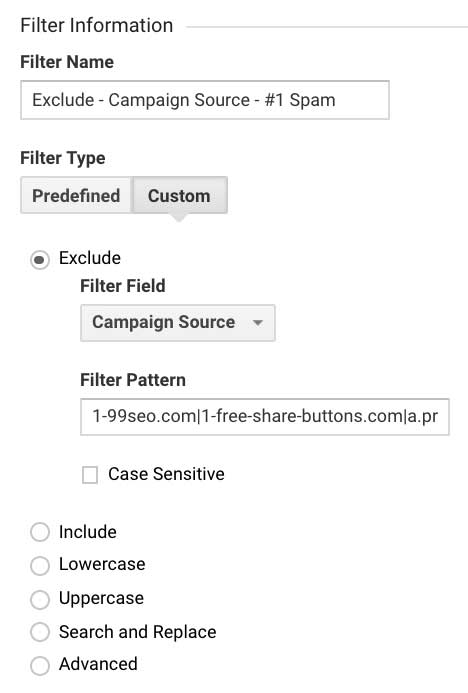This screenshot has height=693, width=468.
Task: Click the Include option label
Action: tap(88, 532)
